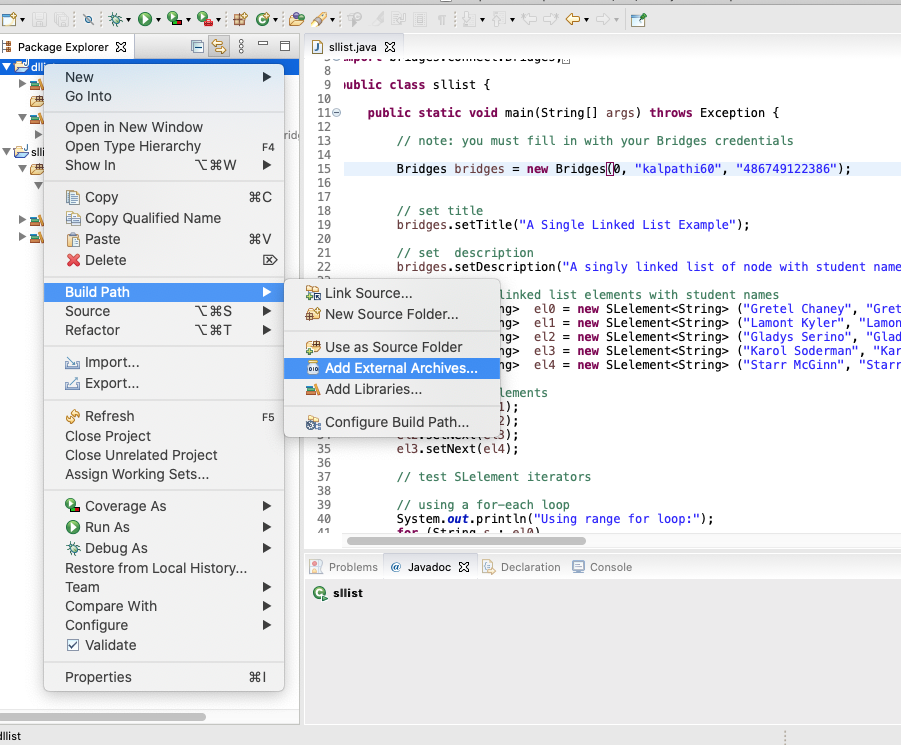Image resolution: width=901 pixels, height=745 pixels.
Task: Click the red Delete X icon in menu
Action: tap(73, 260)
